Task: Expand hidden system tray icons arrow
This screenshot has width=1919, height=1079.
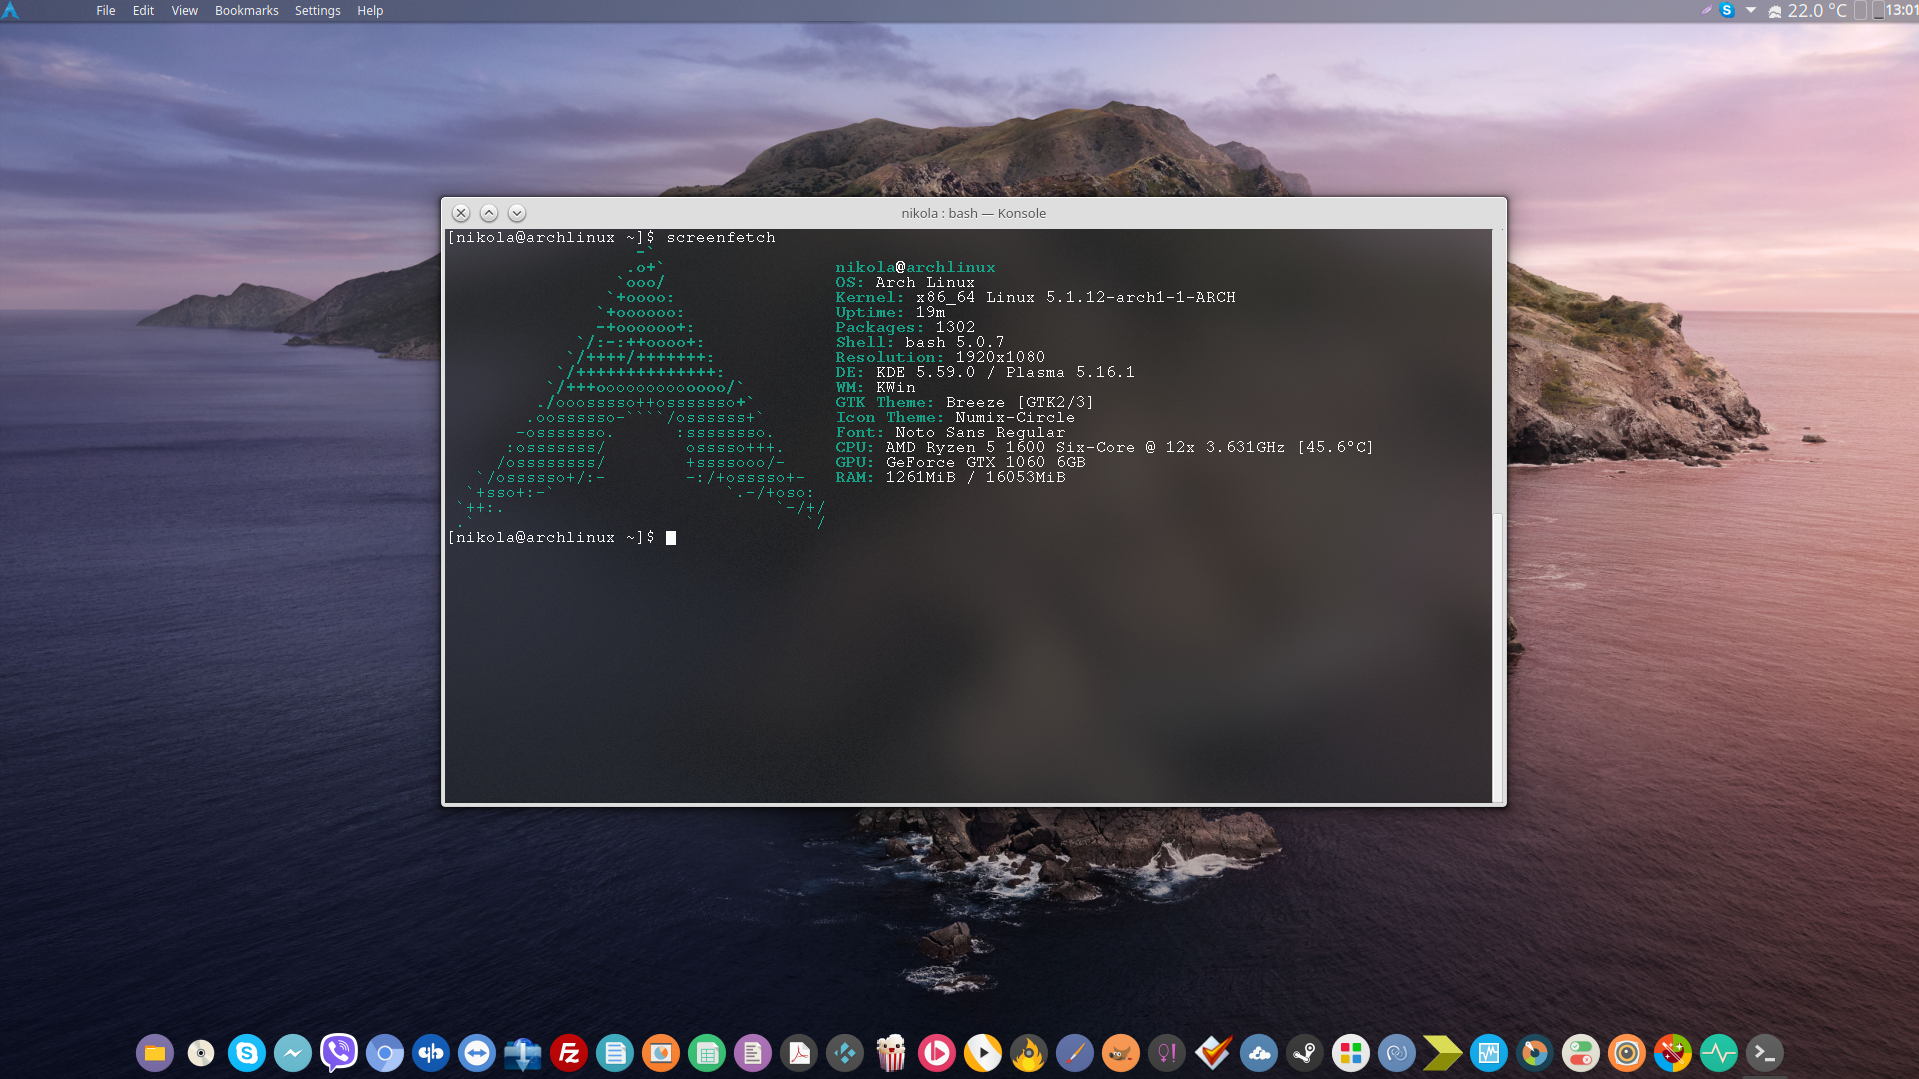Action: coord(1751,10)
